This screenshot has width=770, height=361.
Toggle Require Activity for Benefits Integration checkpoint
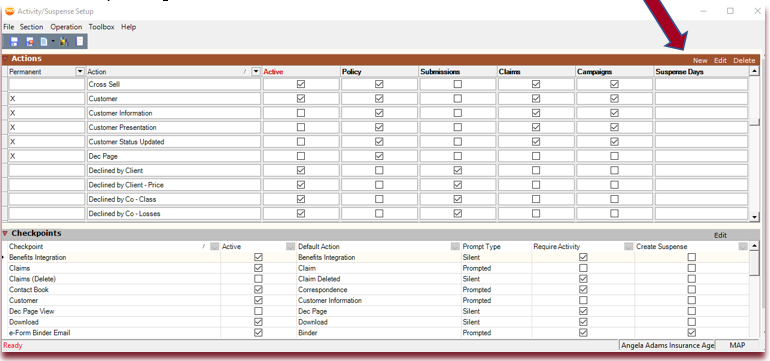pos(583,257)
